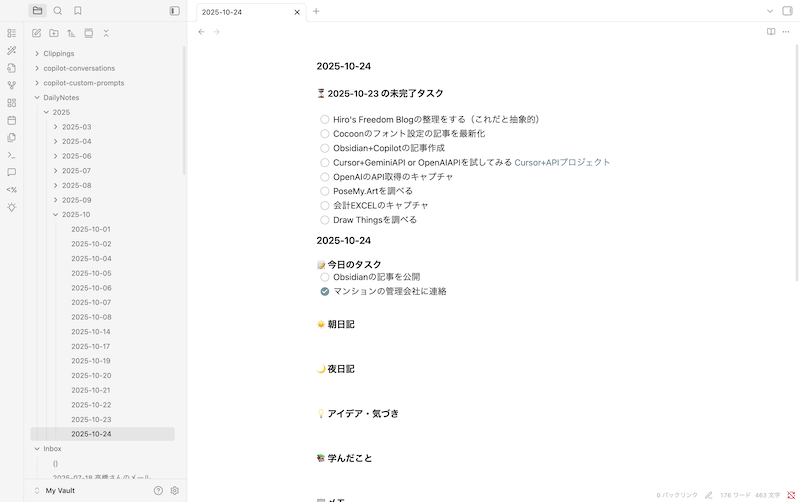
Task: Open the Cursor+APIプロジェクト link
Action: pos(562,162)
